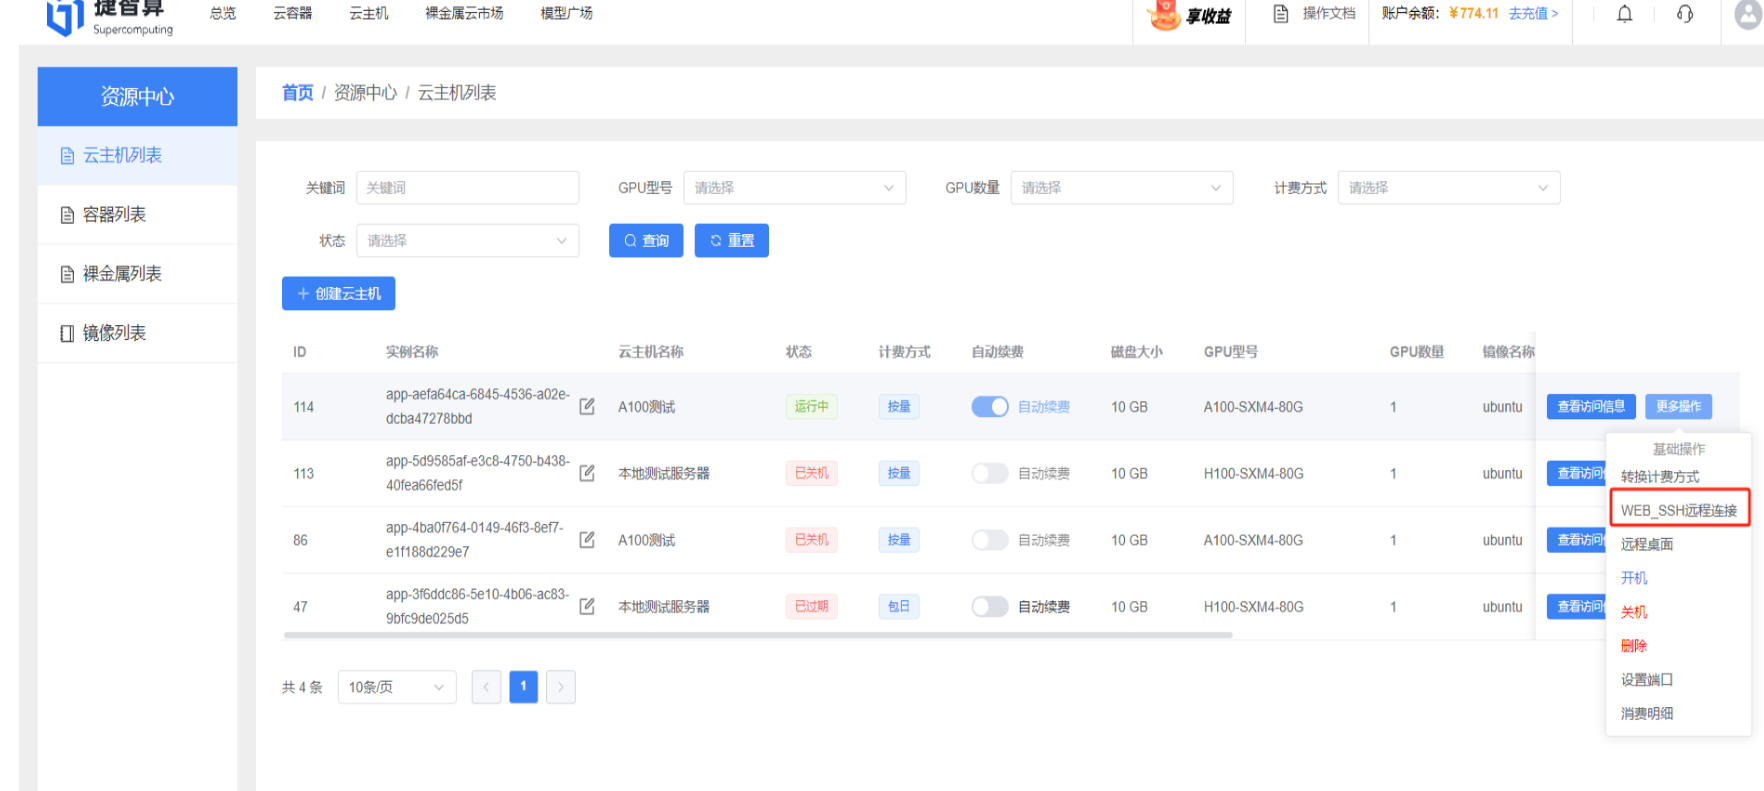
Task: Disable auto-renew toggle for A100测试 row 114
Action: [990, 407]
